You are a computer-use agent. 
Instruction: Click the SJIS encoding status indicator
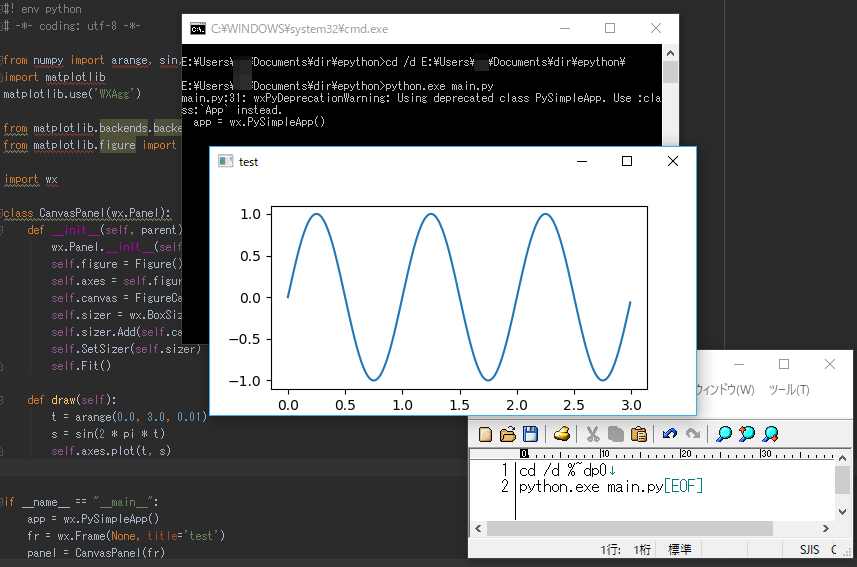click(808, 549)
